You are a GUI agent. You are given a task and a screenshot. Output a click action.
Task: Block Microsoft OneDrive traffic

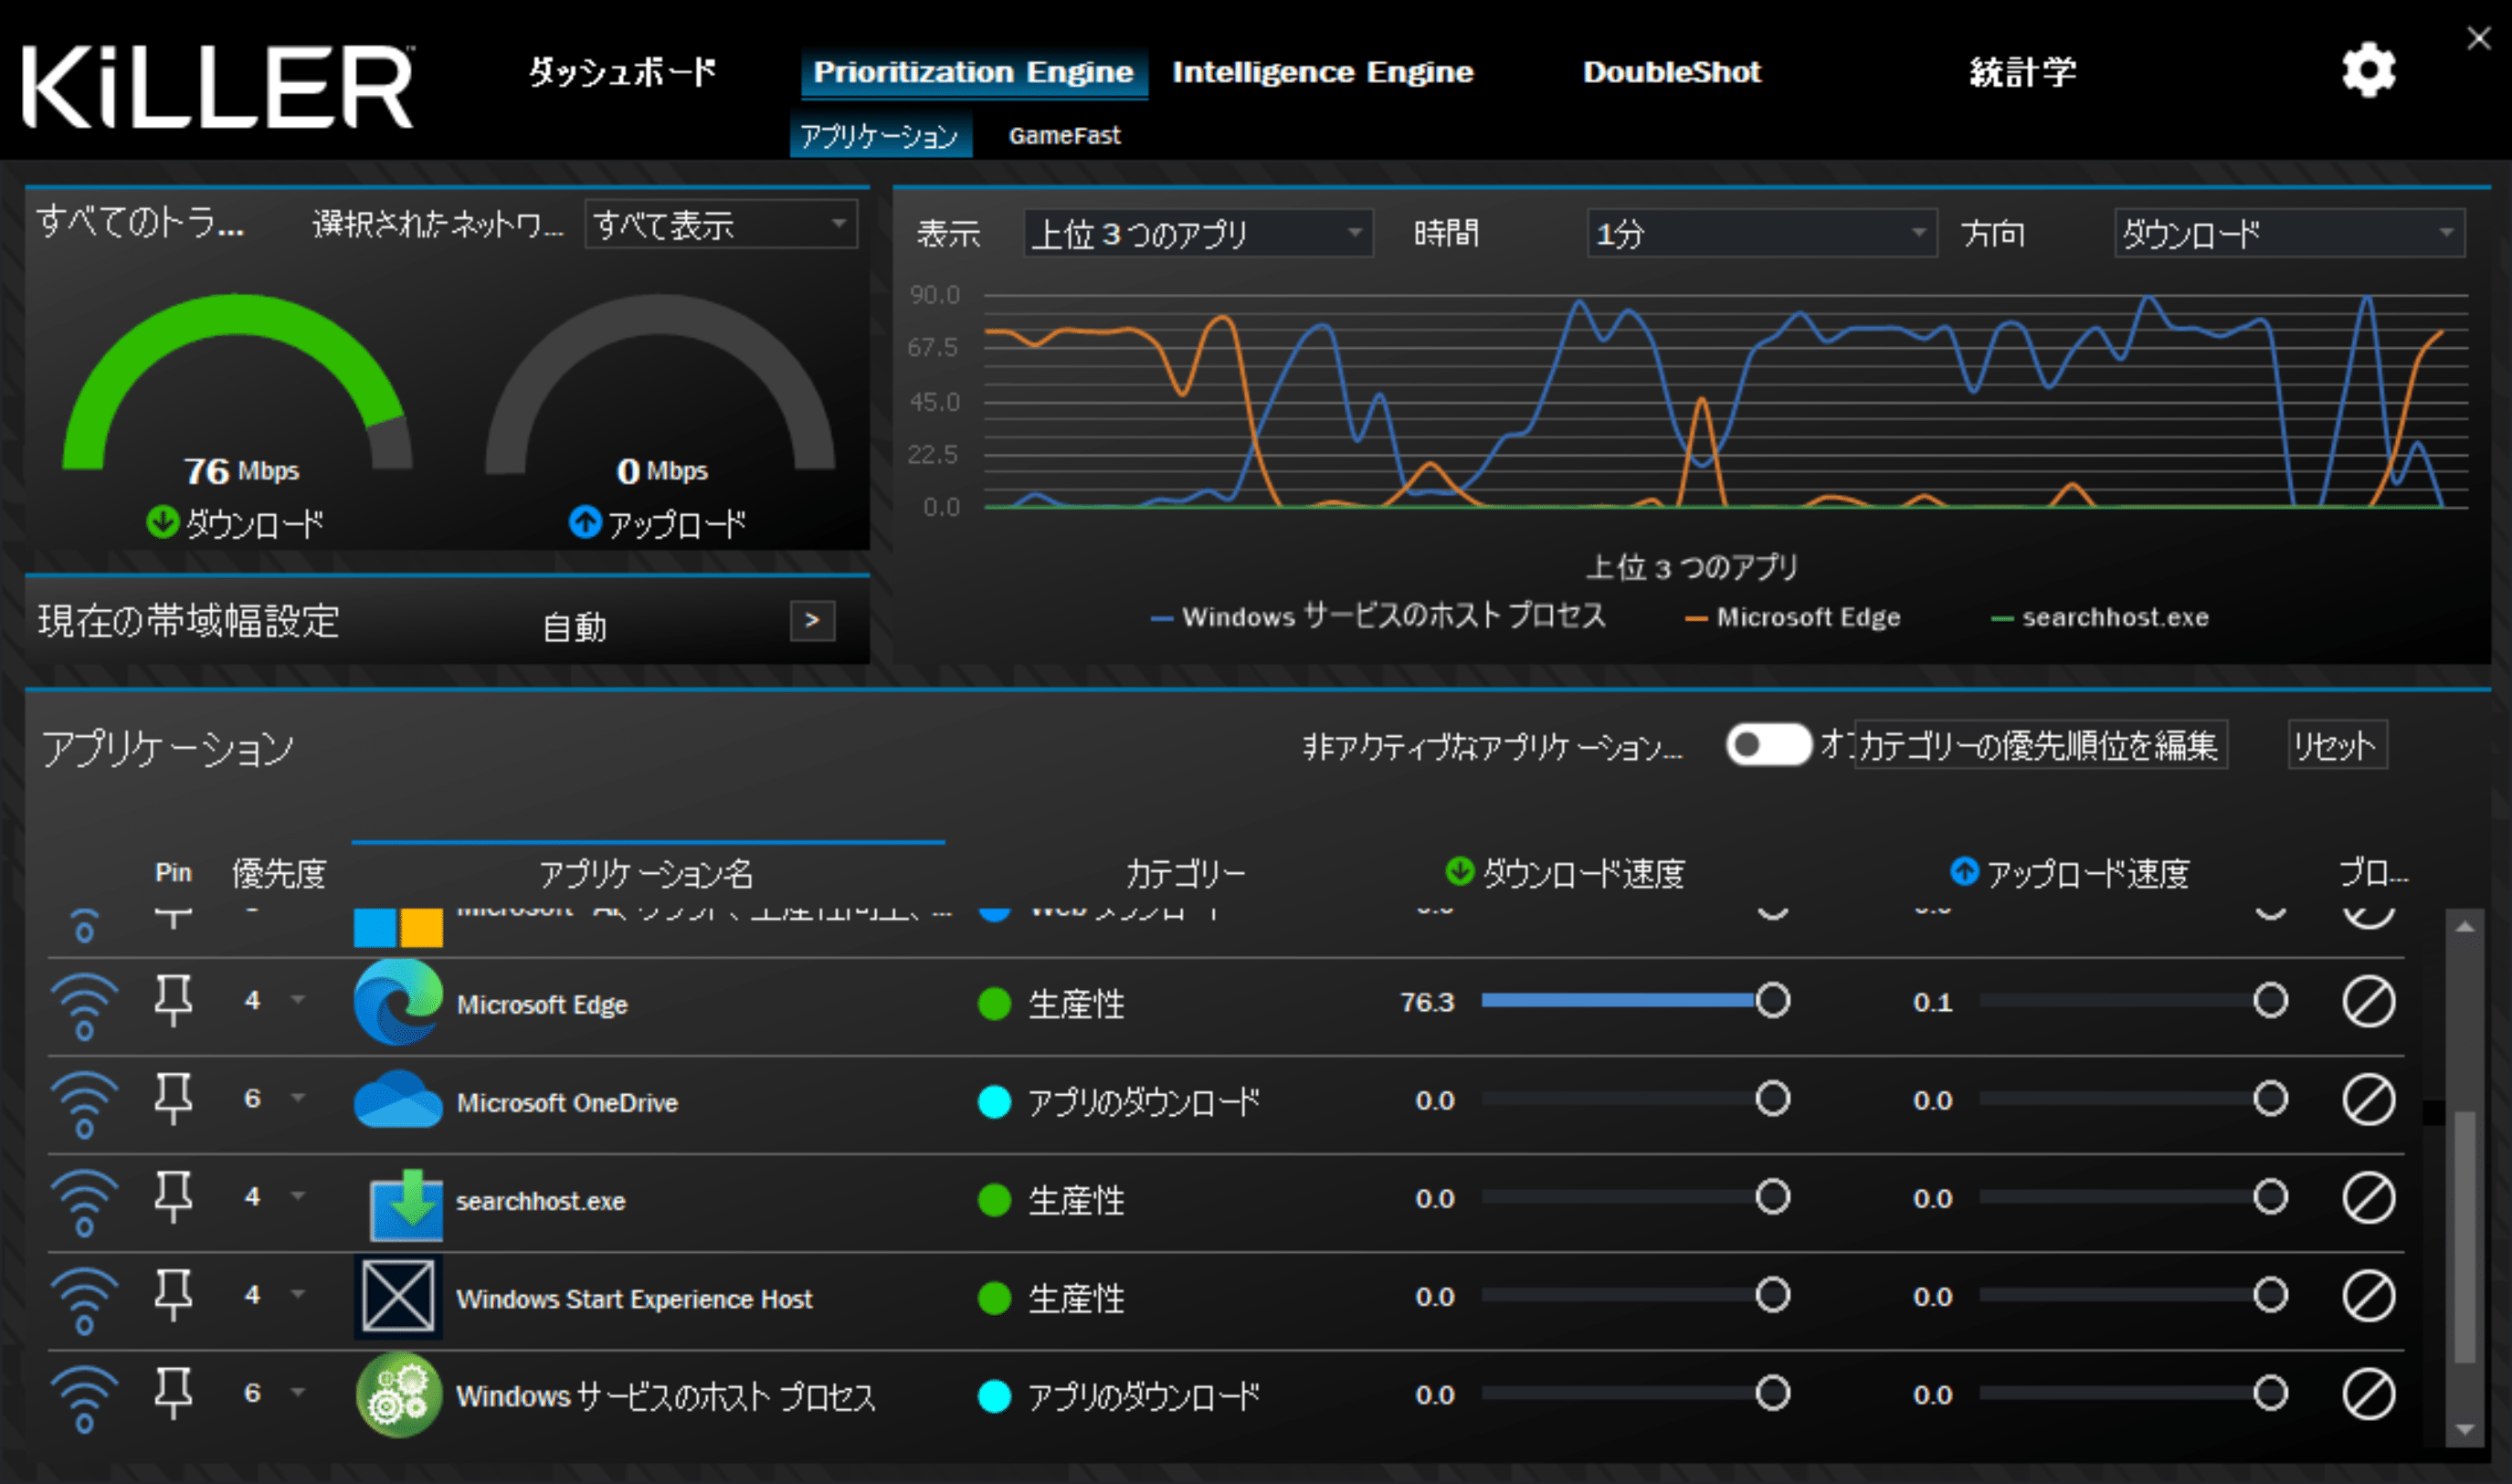pos(2368,1100)
